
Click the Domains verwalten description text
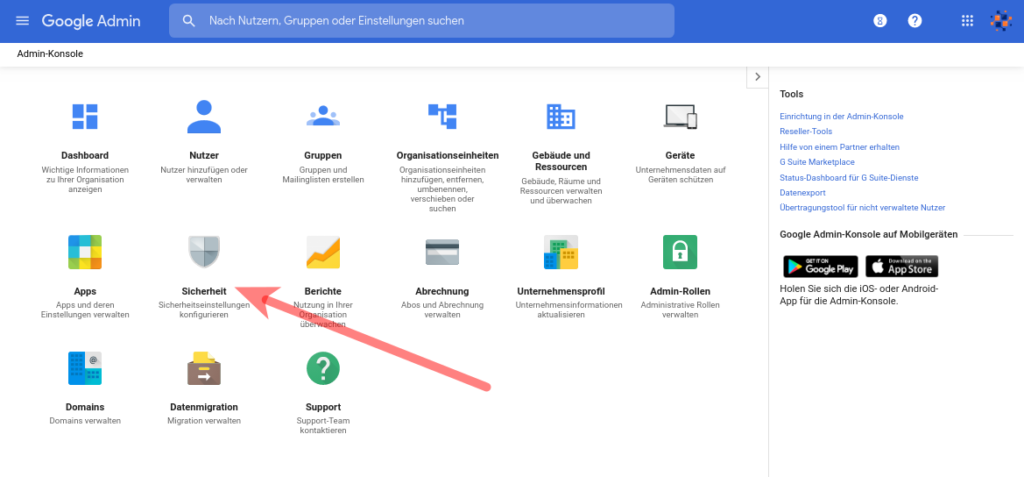(85, 421)
